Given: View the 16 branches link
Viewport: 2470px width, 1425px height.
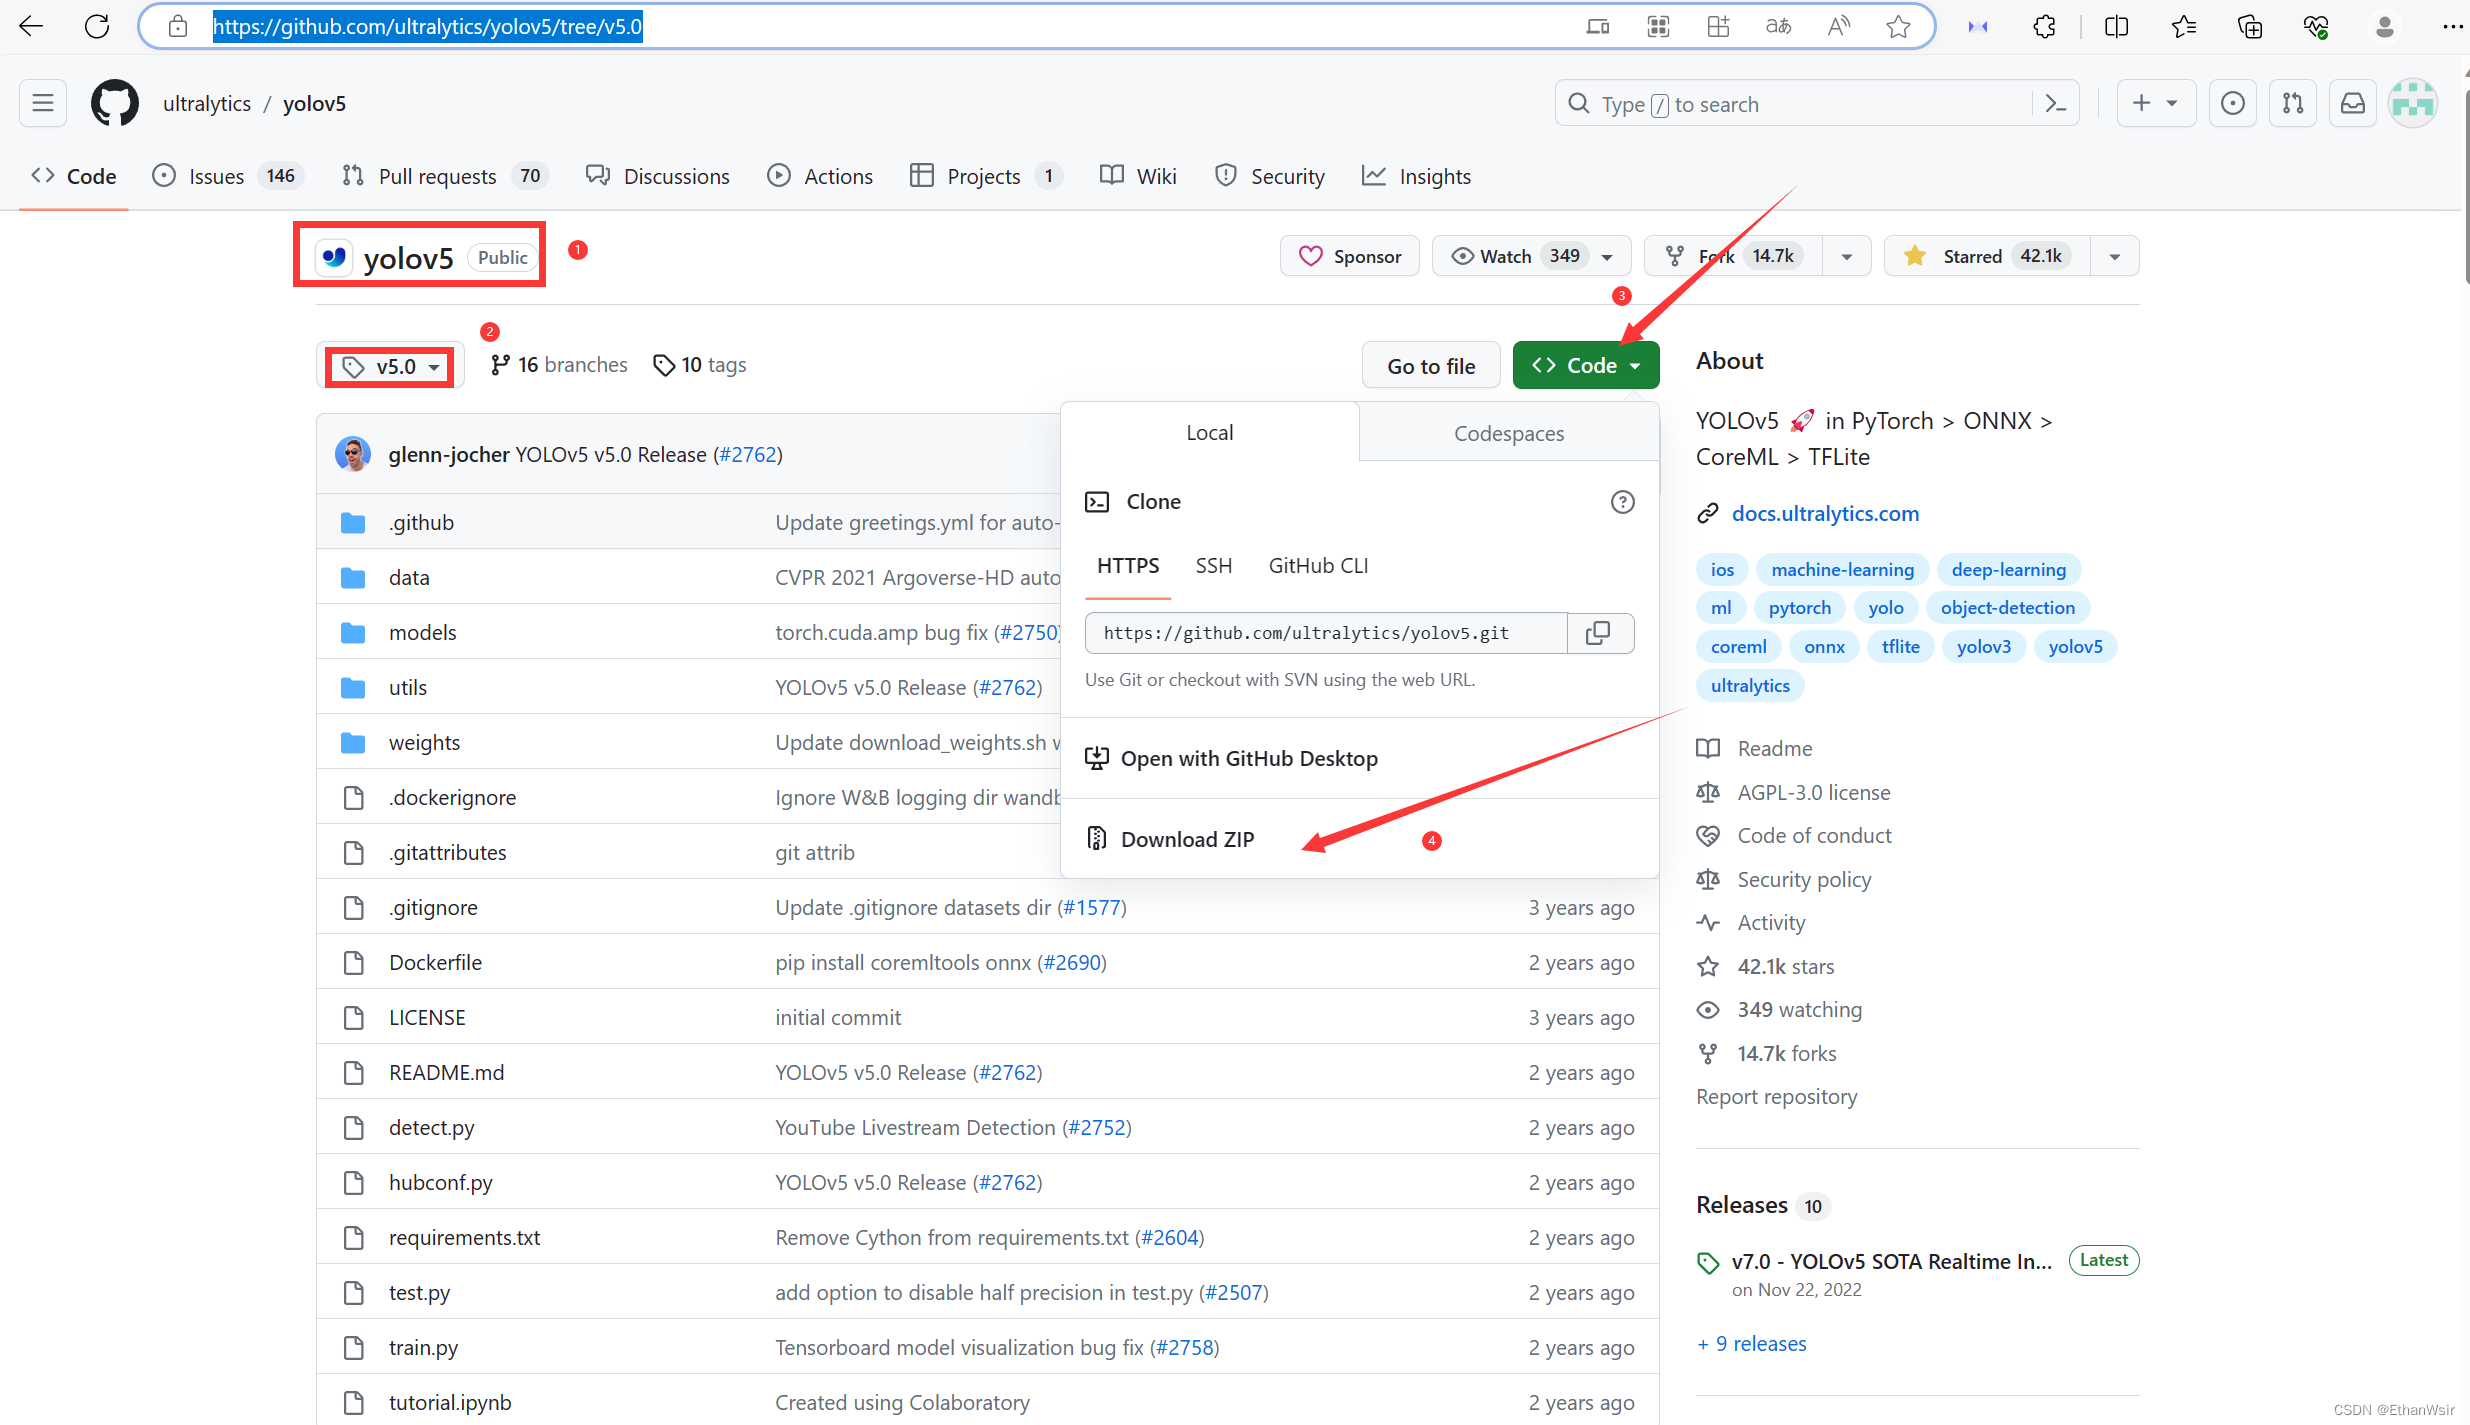Looking at the screenshot, I should pyautogui.click(x=559, y=365).
